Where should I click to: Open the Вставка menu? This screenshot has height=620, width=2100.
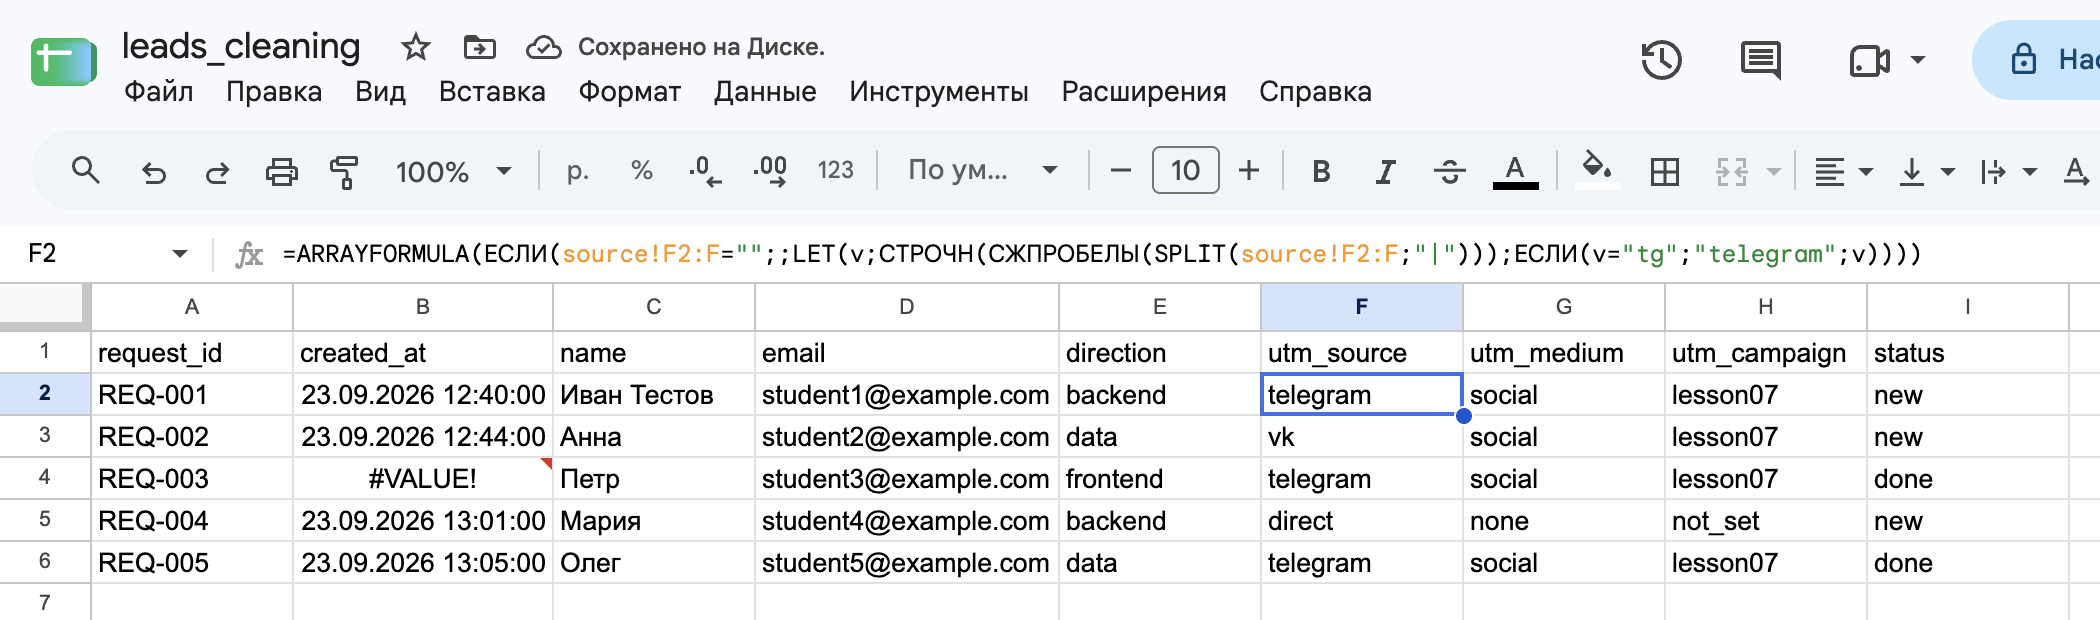coord(492,92)
